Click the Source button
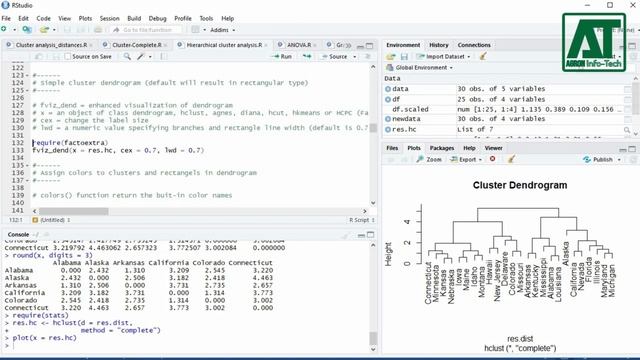 [335, 56]
